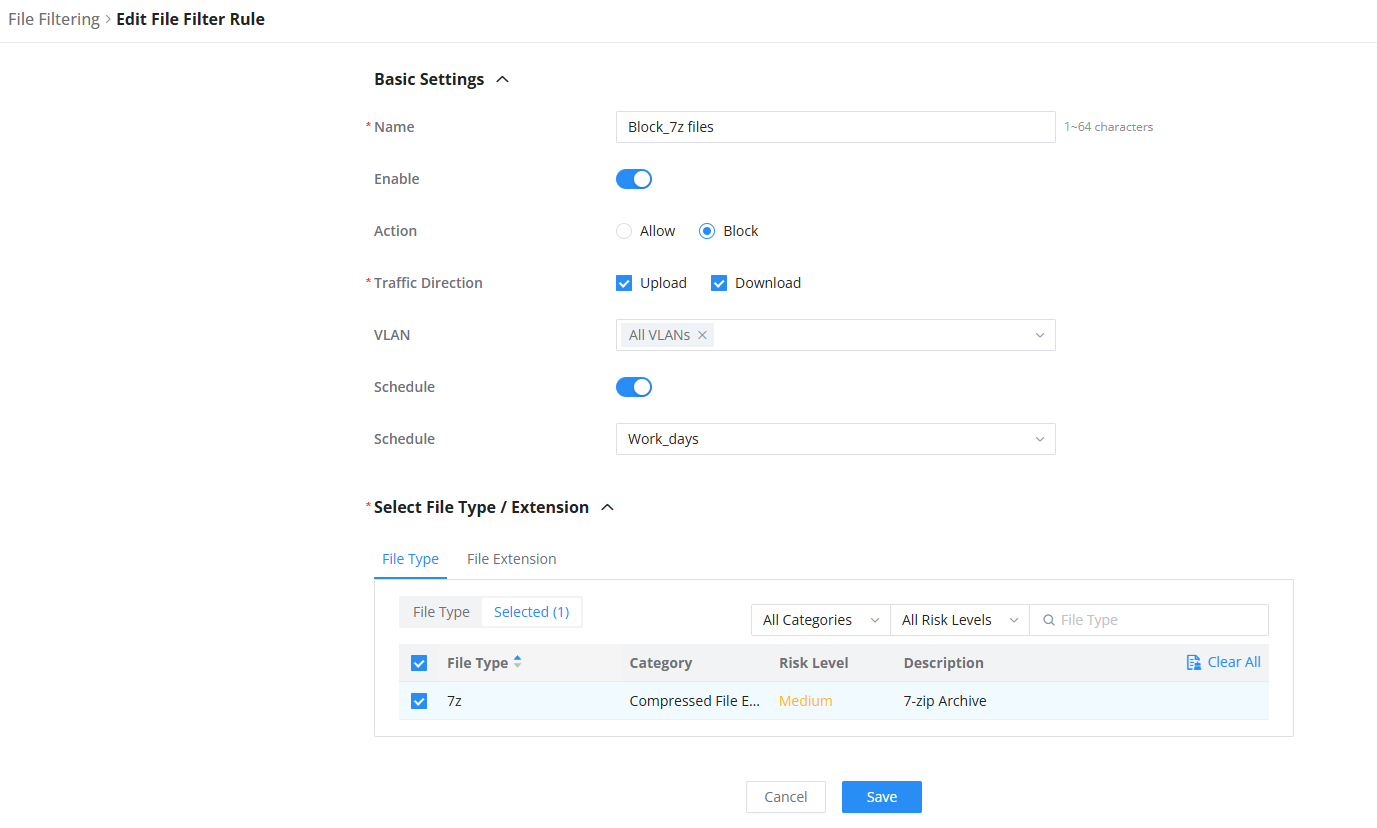Uncheck the 7z file type row

(x=419, y=701)
